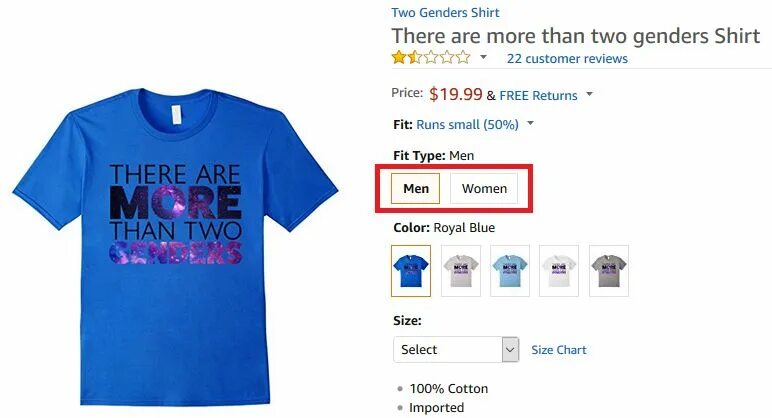Open the 22 customer reviews link
The image size is (772, 418).
point(567,59)
